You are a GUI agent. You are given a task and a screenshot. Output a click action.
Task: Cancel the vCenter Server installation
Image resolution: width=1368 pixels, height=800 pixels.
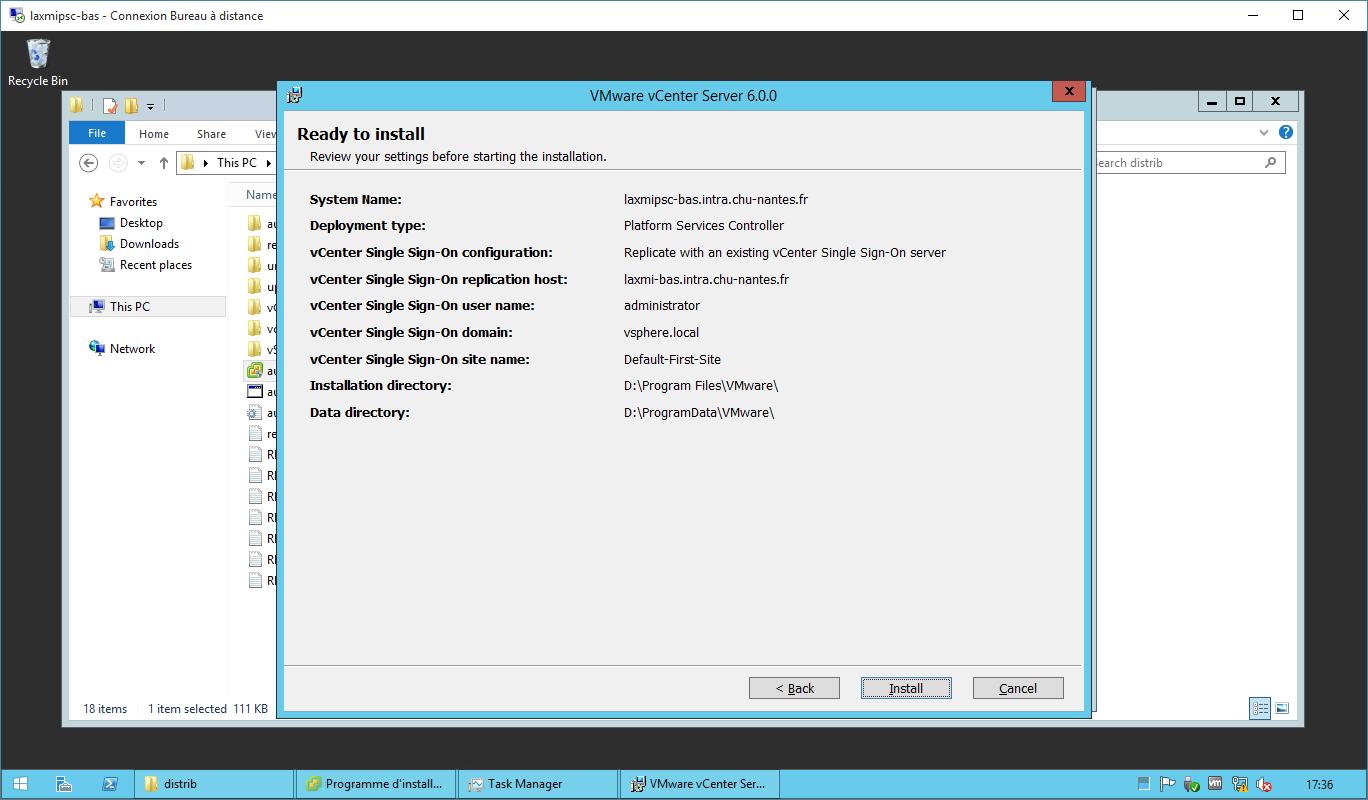[1017, 688]
